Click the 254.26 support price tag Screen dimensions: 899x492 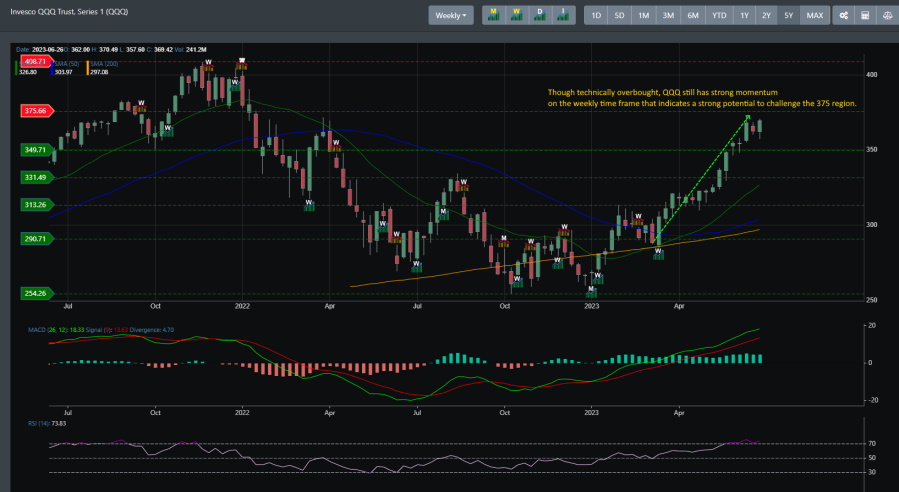(37, 293)
